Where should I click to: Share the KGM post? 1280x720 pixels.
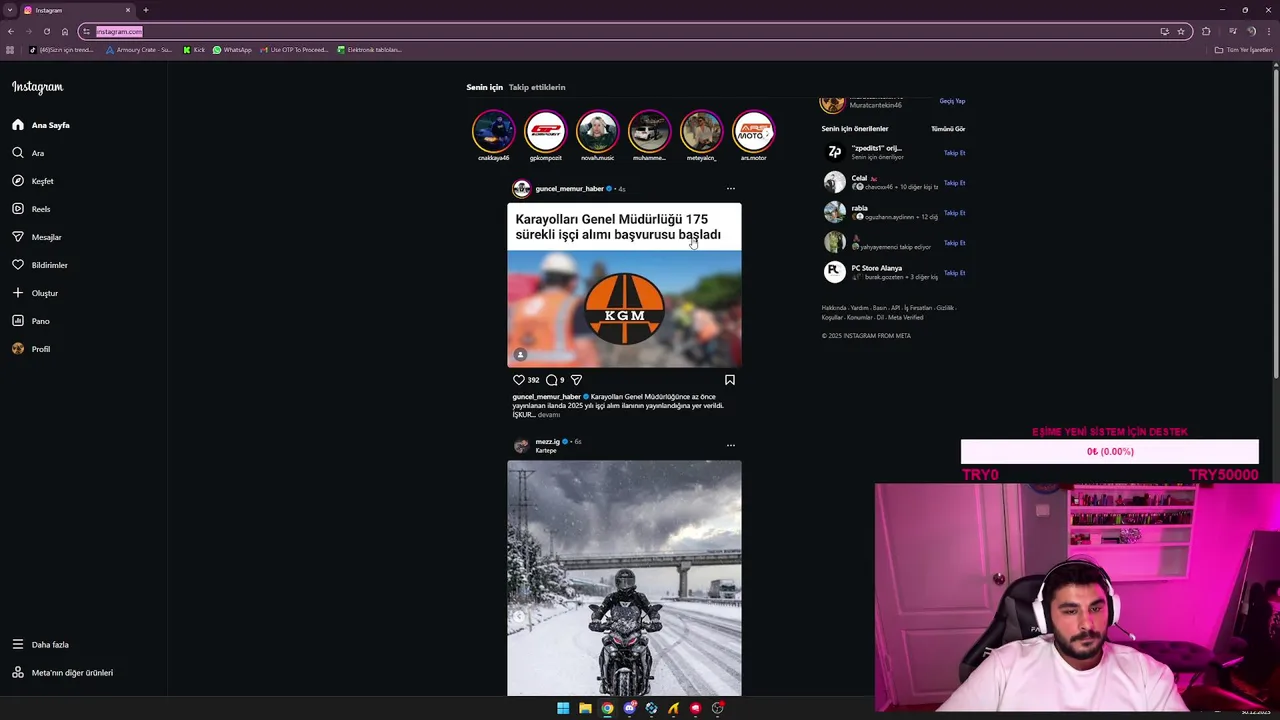pos(576,380)
